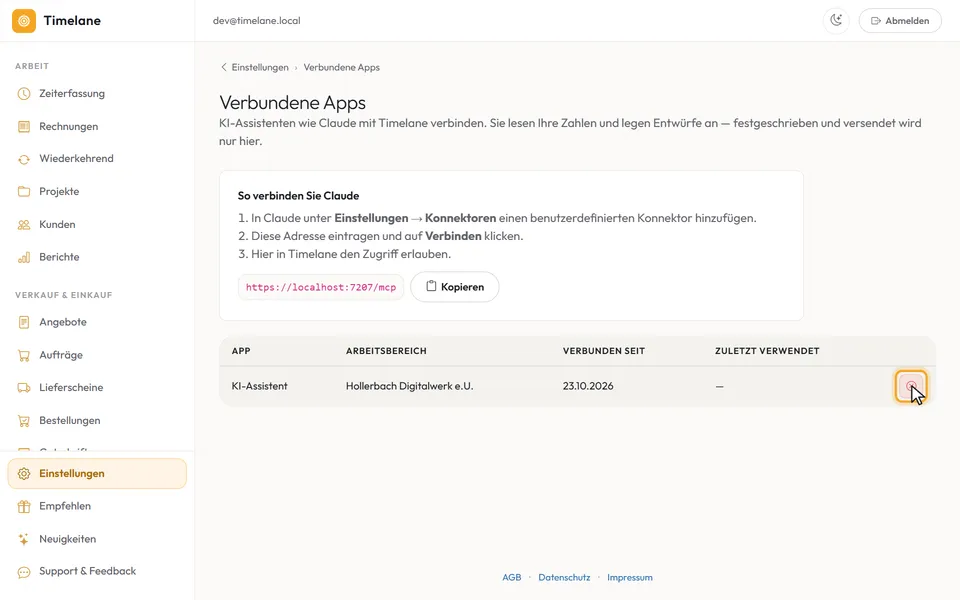
Task: Open Rechnungen invoice icon in sidebar
Action: [x=24, y=127]
